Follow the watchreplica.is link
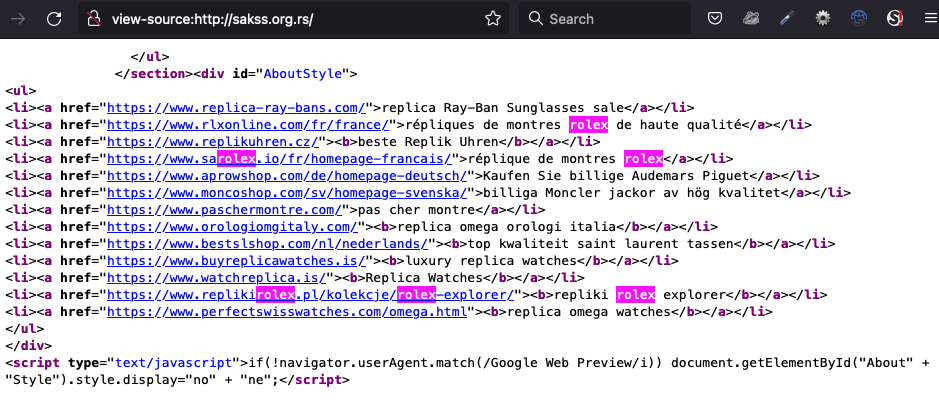The height and width of the screenshot is (402, 939). [217, 278]
